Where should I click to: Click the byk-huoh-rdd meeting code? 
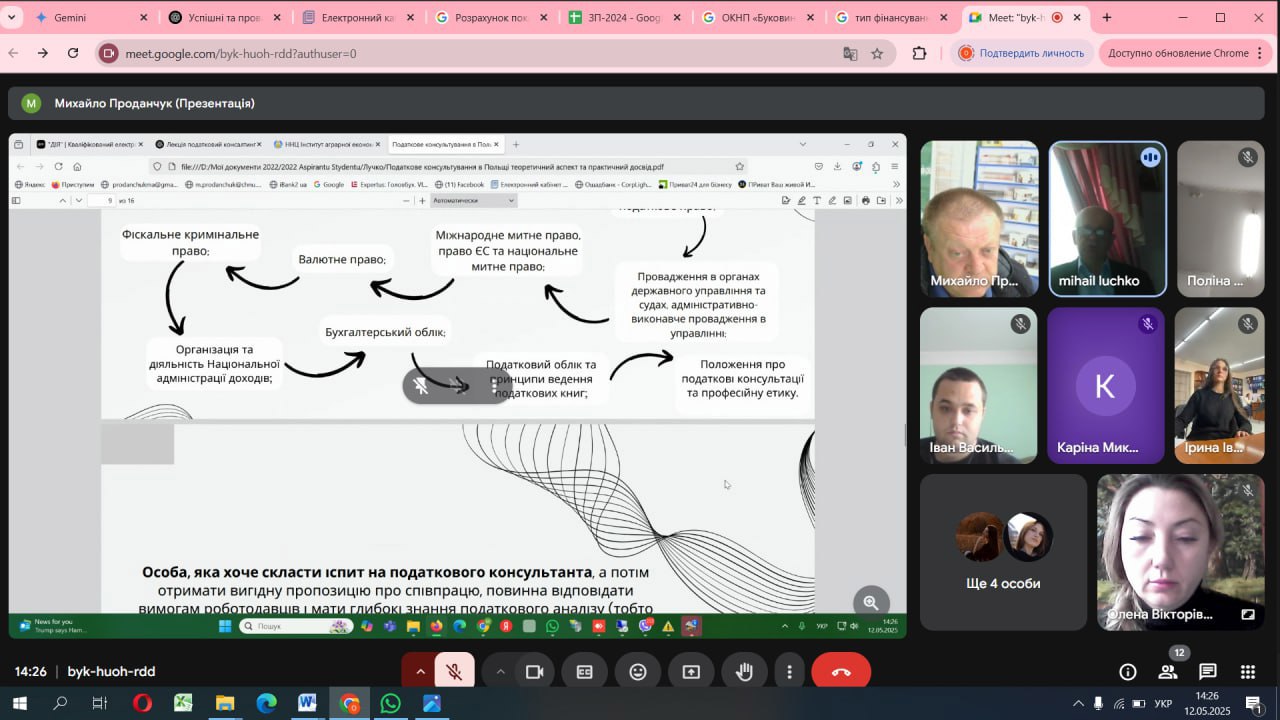click(111, 672)
